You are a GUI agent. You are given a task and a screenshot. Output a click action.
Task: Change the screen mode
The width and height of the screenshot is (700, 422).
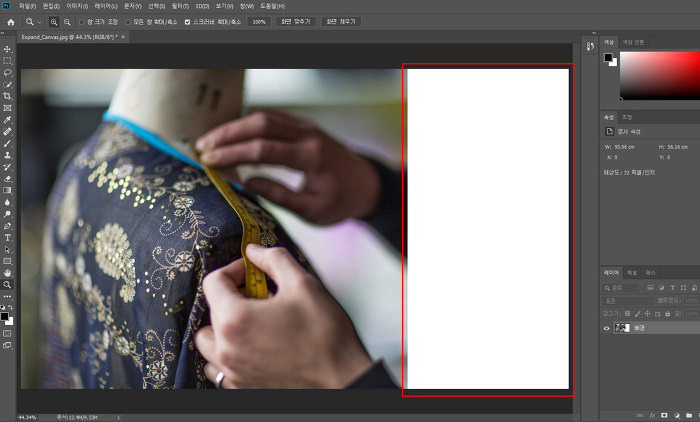7,345
